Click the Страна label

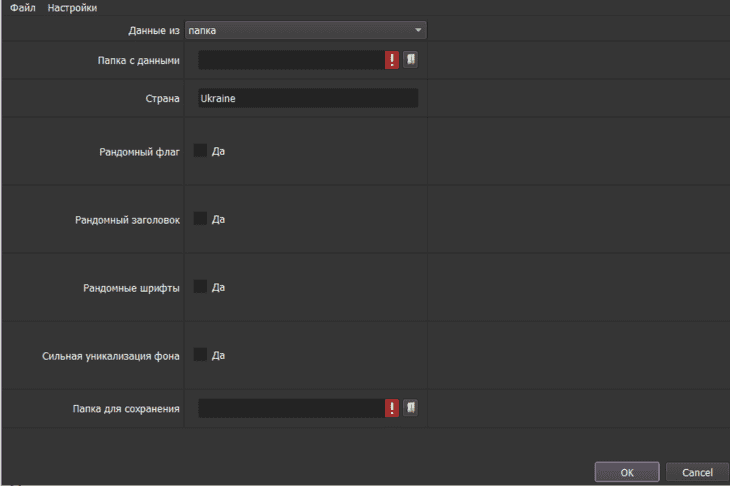162,99
